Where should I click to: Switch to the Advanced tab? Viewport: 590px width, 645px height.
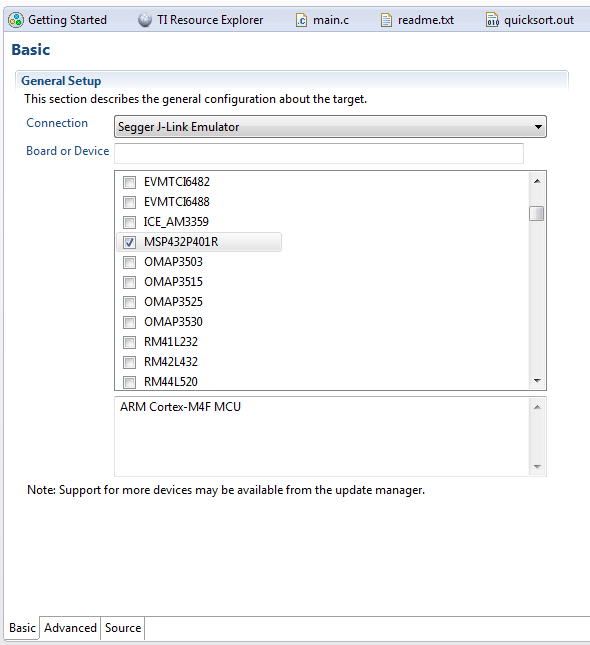point(70,628)
